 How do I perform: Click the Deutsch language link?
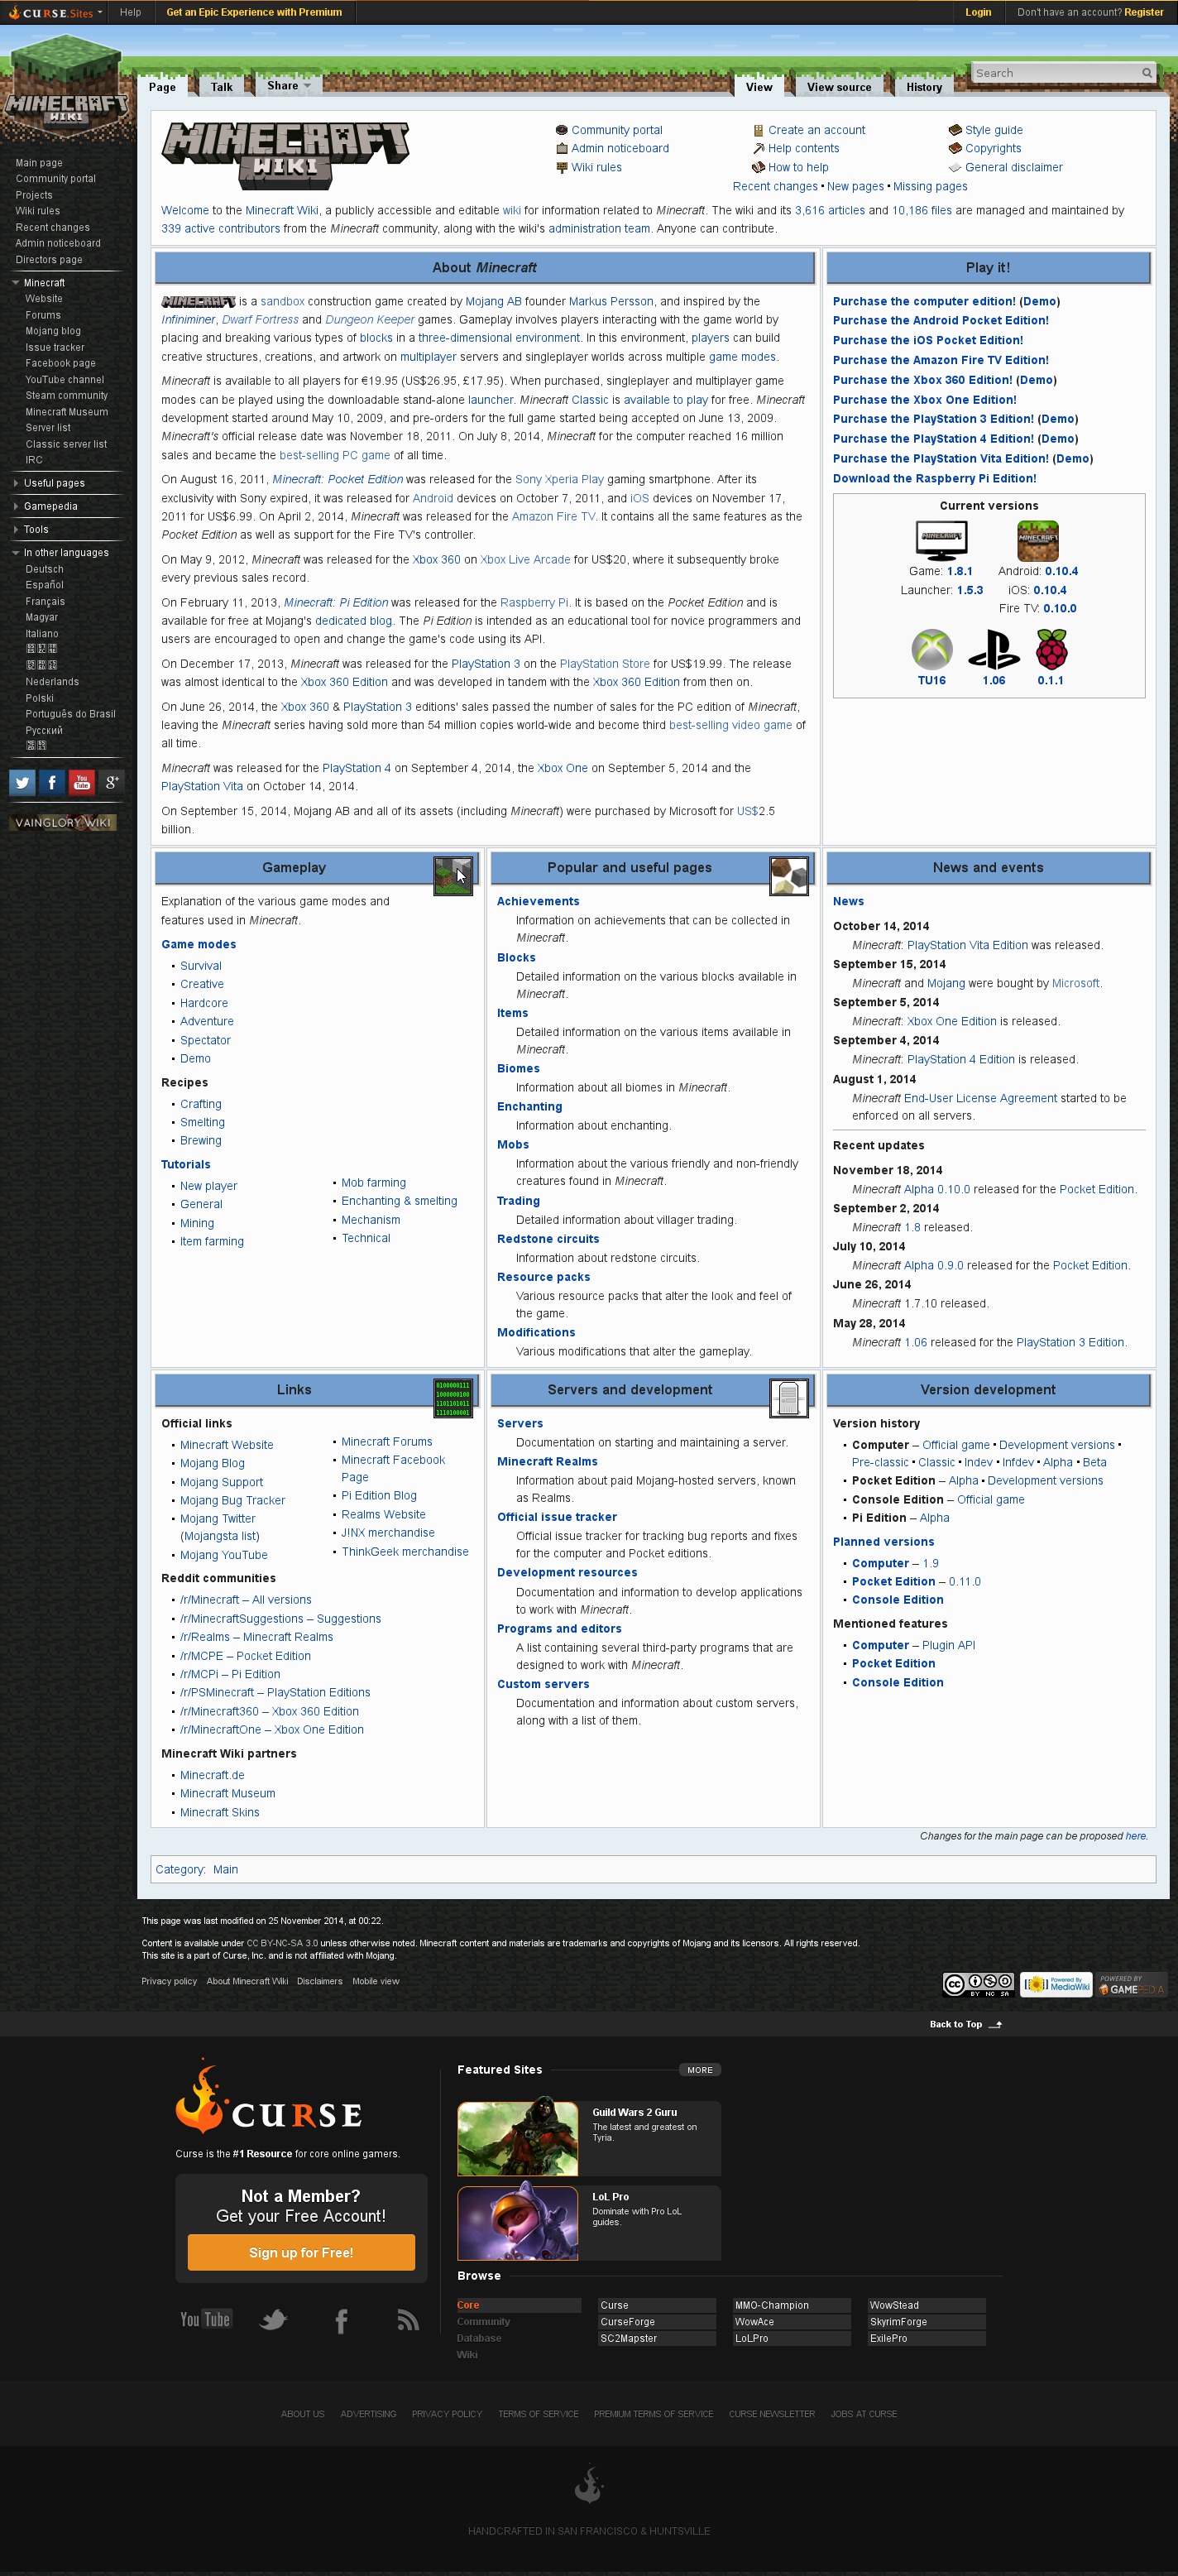[x=44, y=569]
